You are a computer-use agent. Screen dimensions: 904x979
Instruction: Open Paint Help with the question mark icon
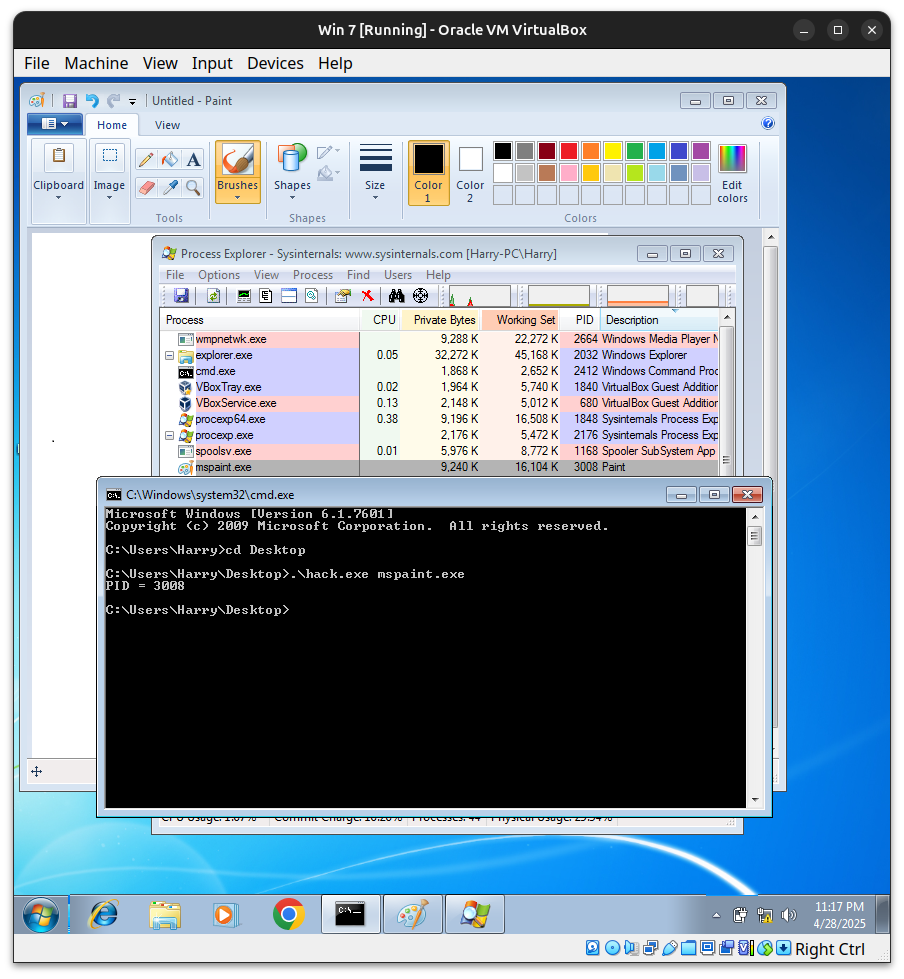768,123
